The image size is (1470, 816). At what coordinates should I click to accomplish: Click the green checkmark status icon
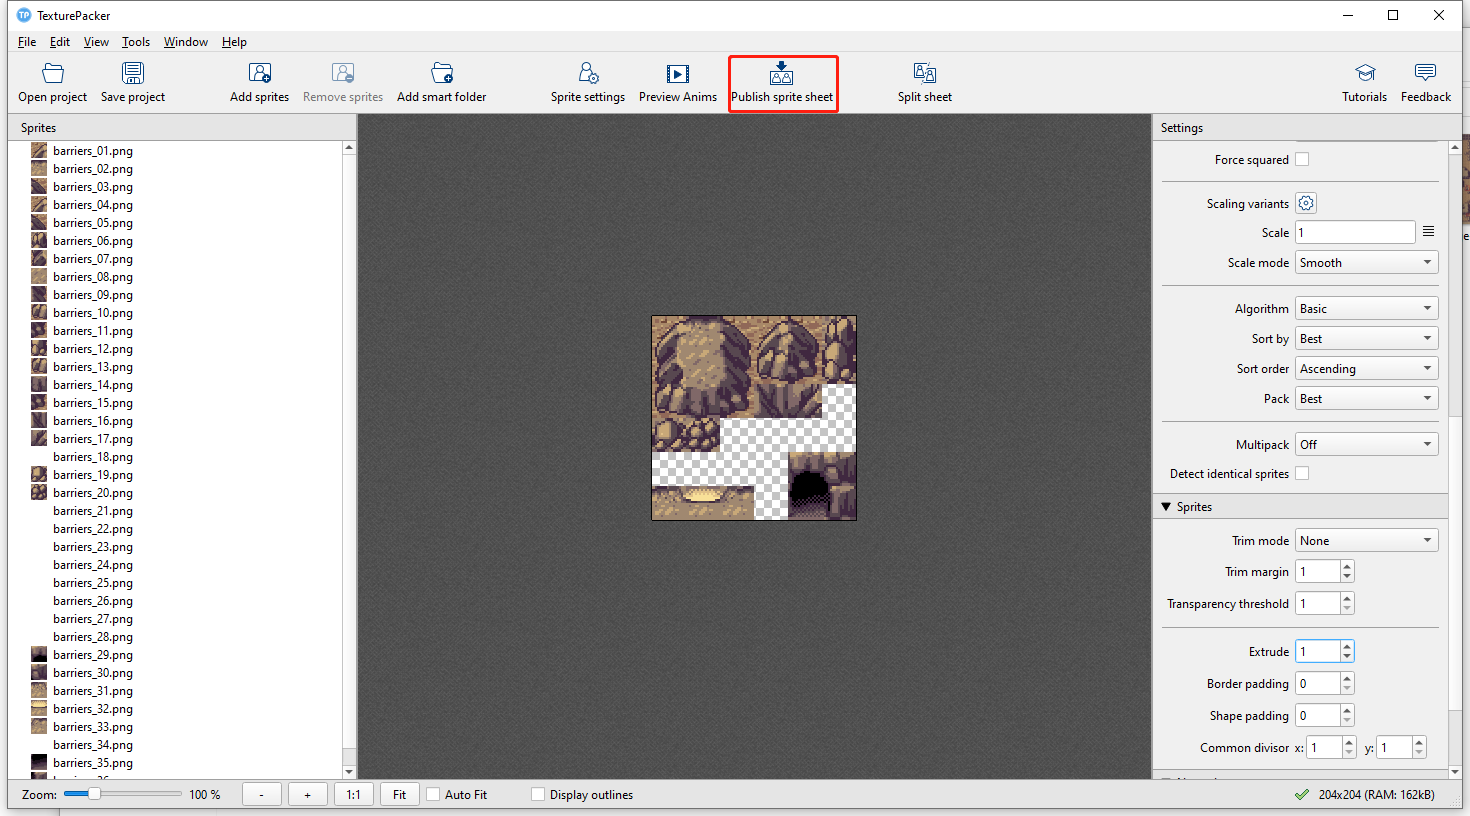point(1302,795)
